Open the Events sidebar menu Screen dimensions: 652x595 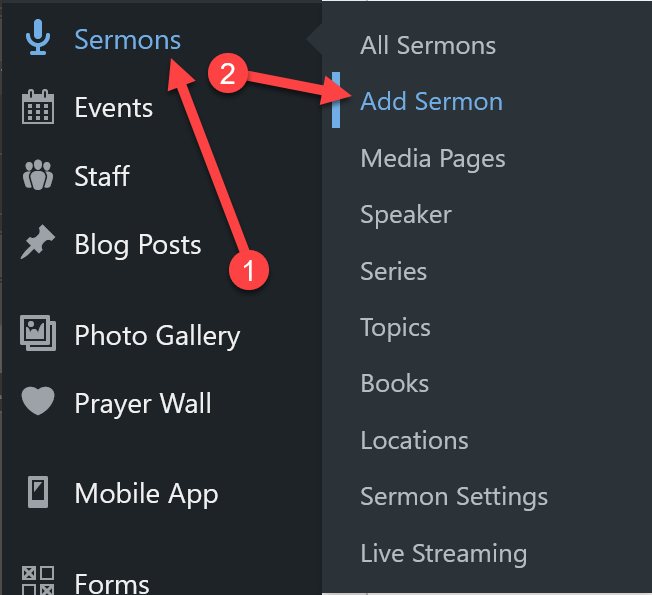coord(113,108)
